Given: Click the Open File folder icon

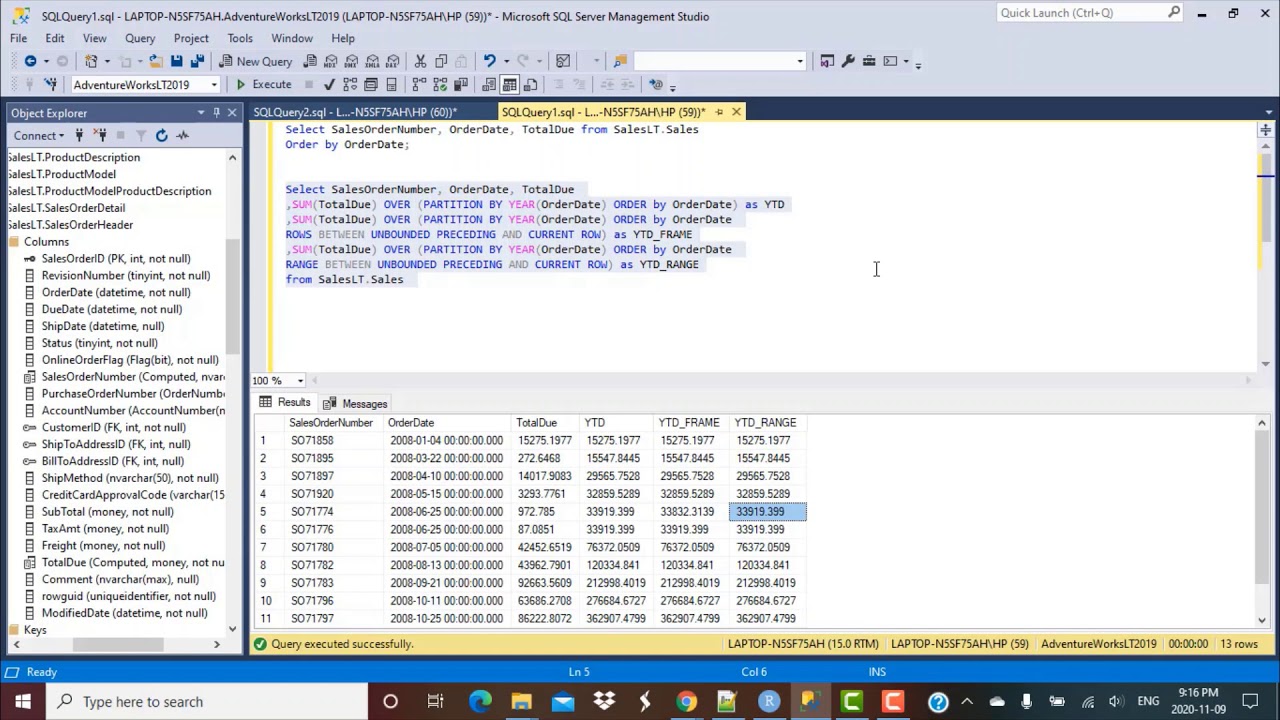Looking at the screenshot, I should point(155,61).
